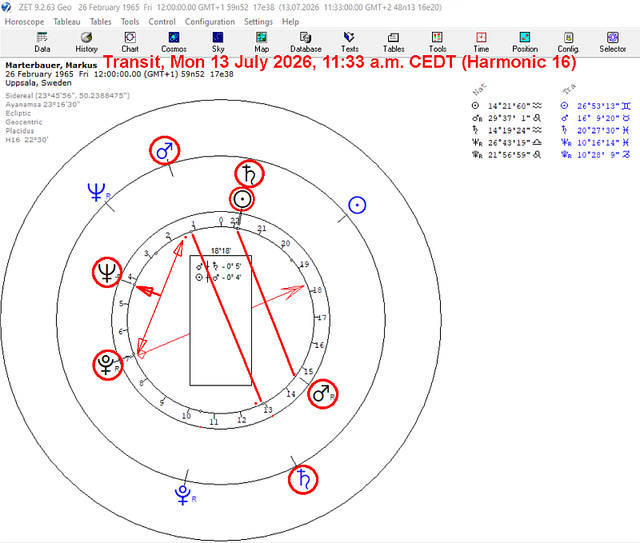Open the Tables toolbar icon
The height and width of the screenshot is (543, 640).
[393, 38]
